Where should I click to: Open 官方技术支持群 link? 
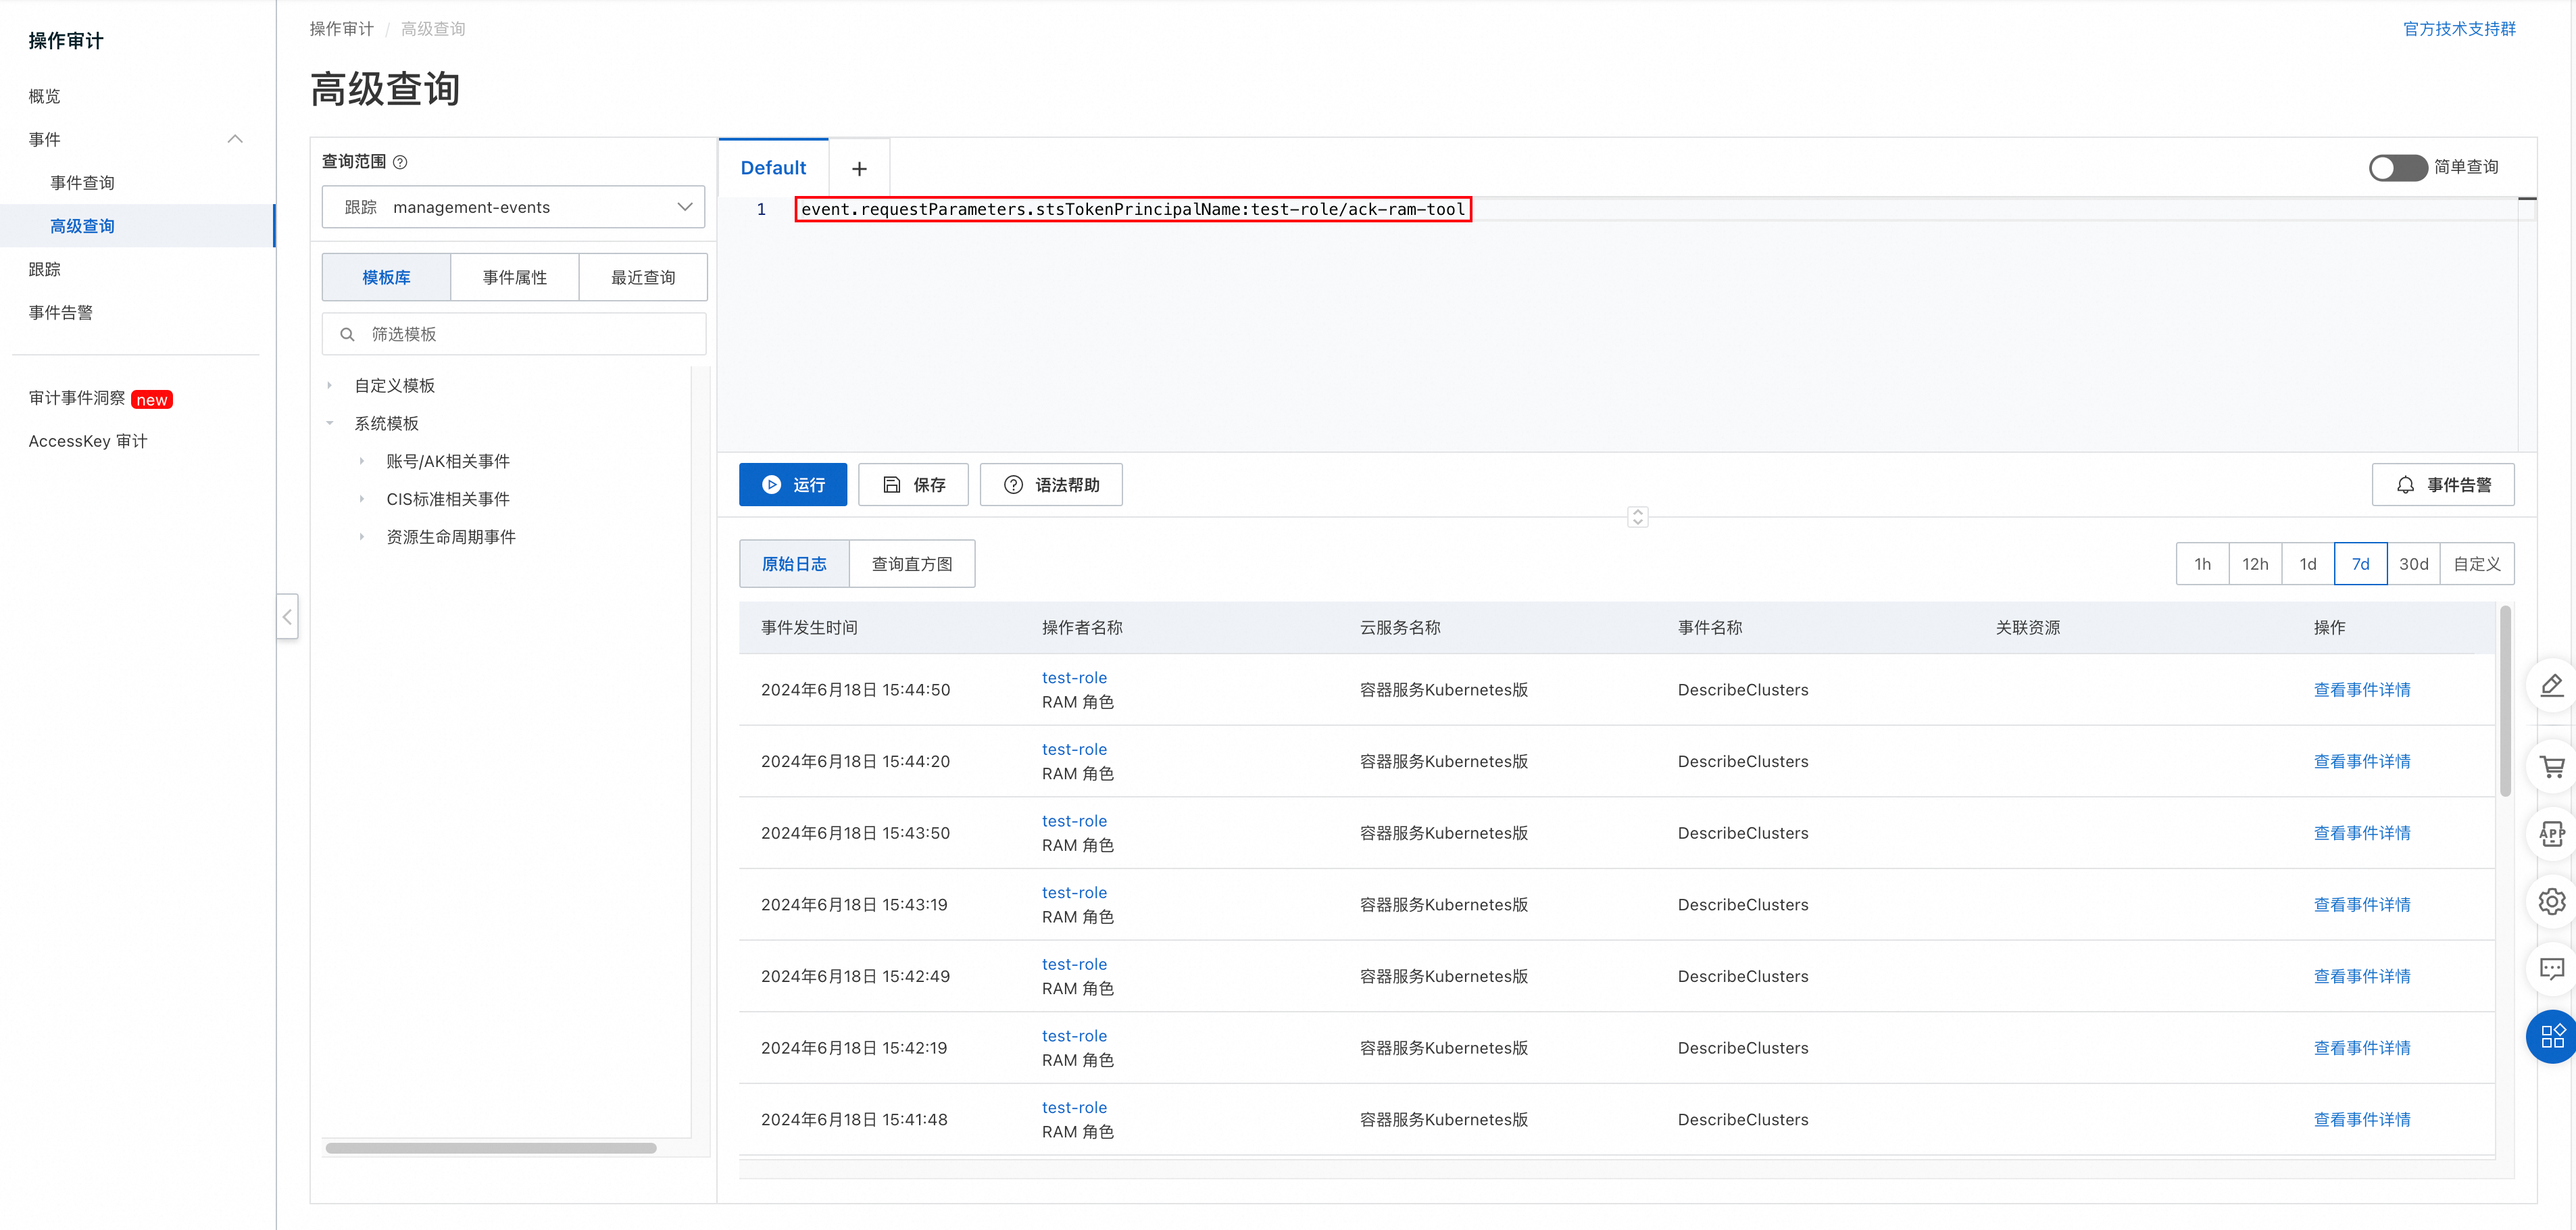pos(2459,29)
